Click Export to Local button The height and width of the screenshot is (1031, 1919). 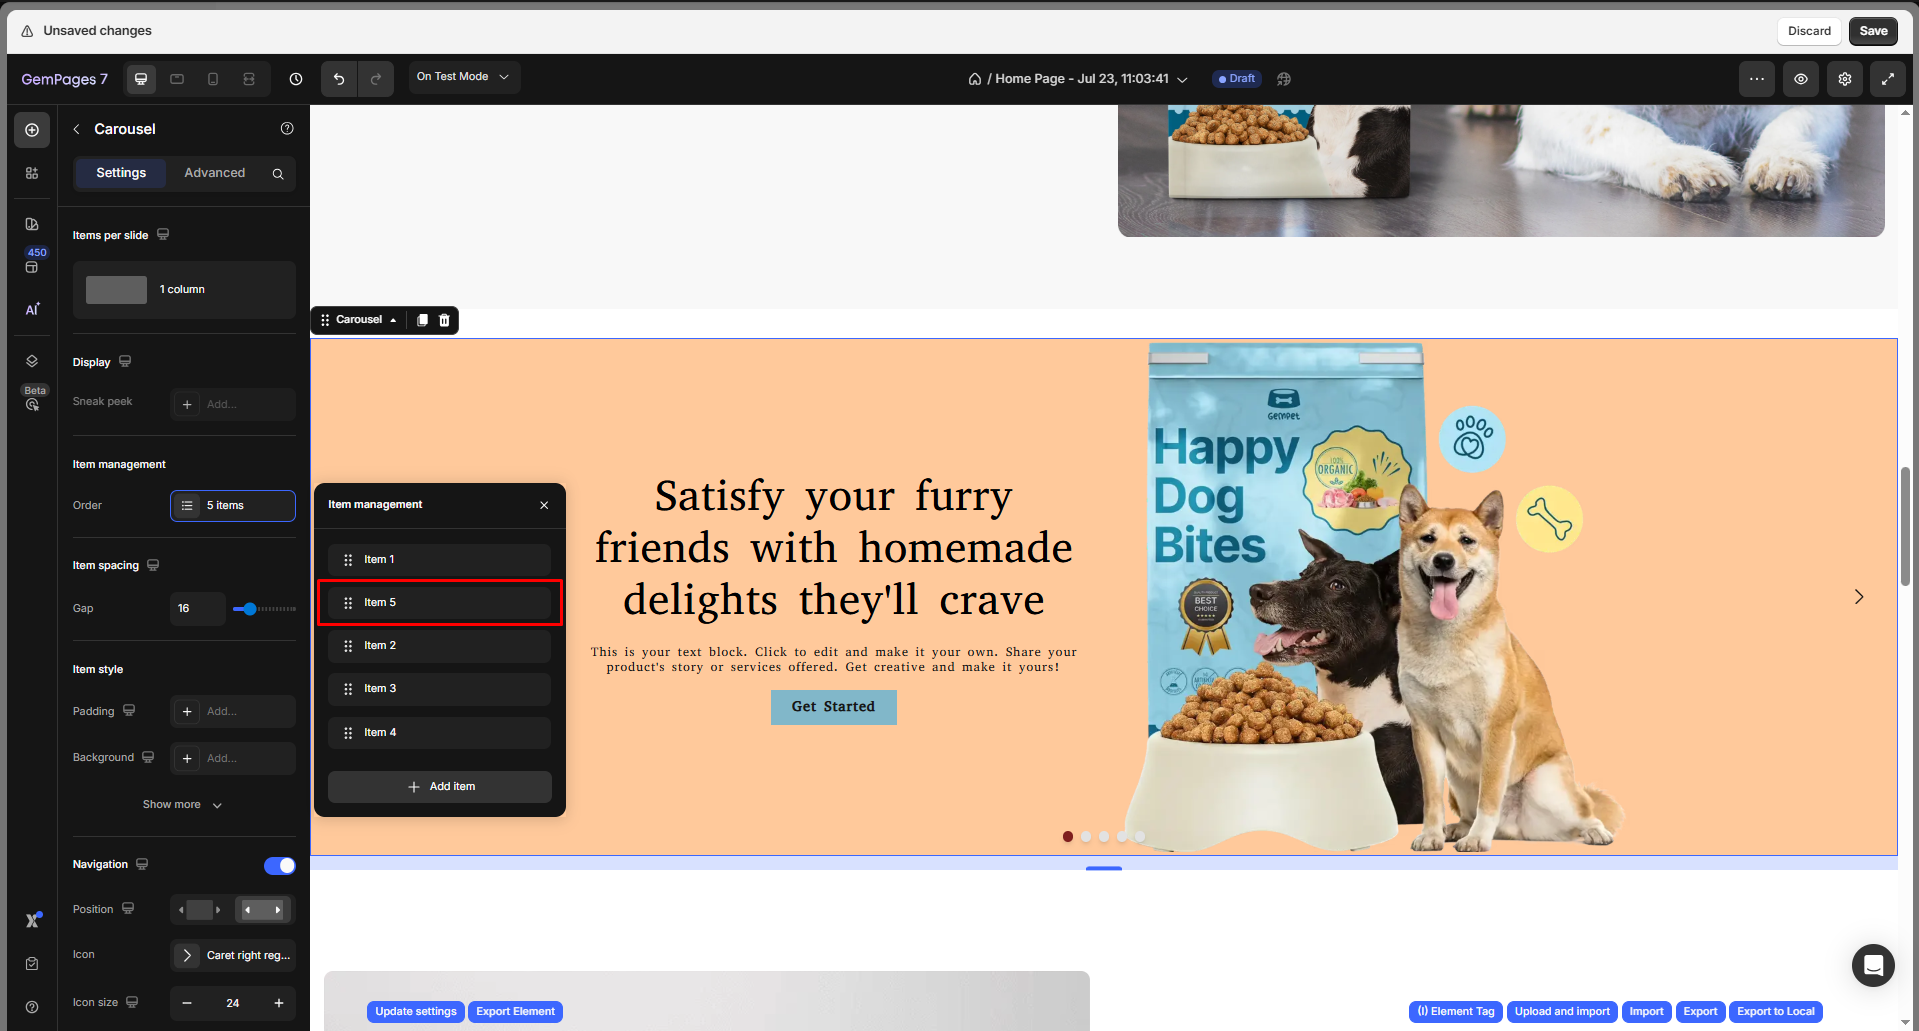[1776, 1012]
